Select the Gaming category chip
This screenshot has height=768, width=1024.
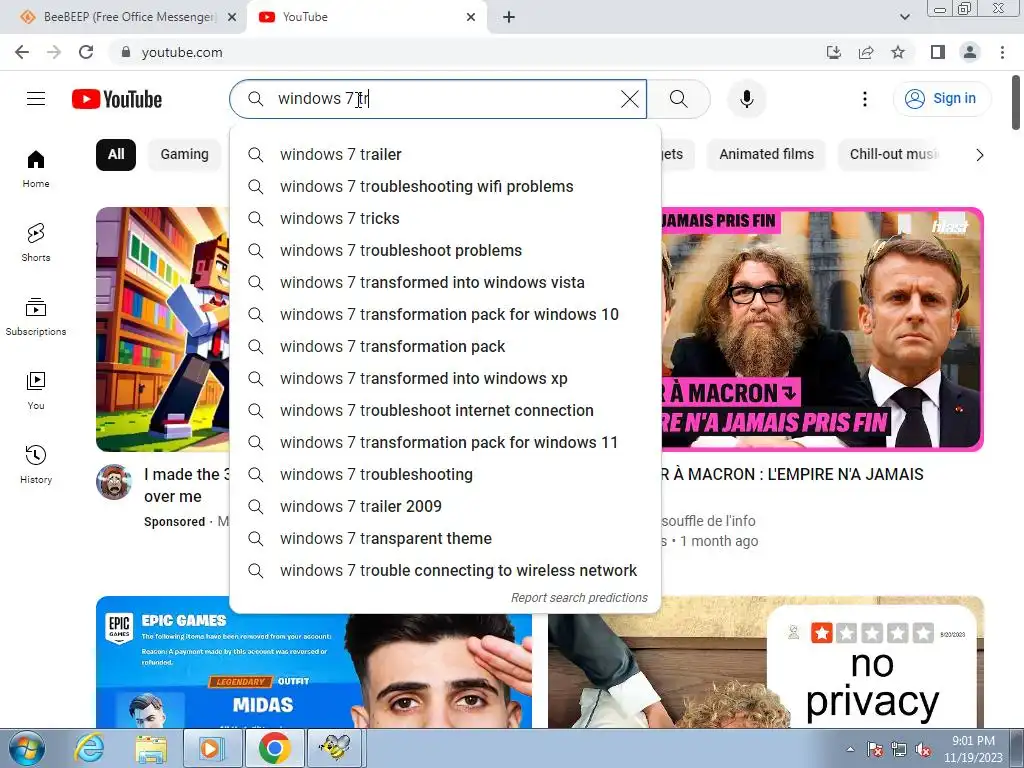[185, 155]
